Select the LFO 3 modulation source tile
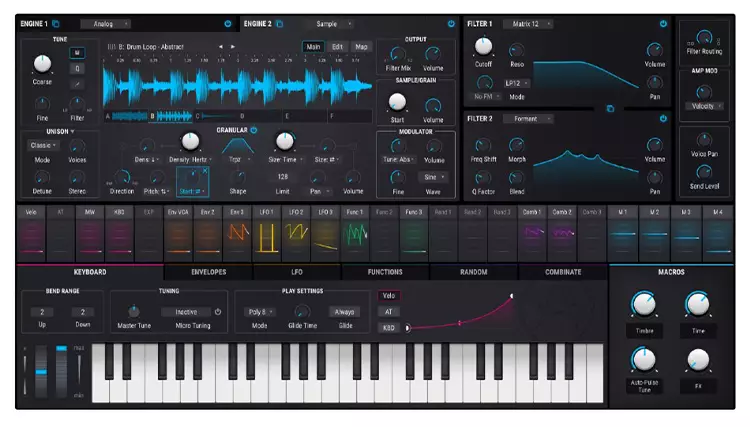Screen dimensions: 750x427 coord(325,233)
